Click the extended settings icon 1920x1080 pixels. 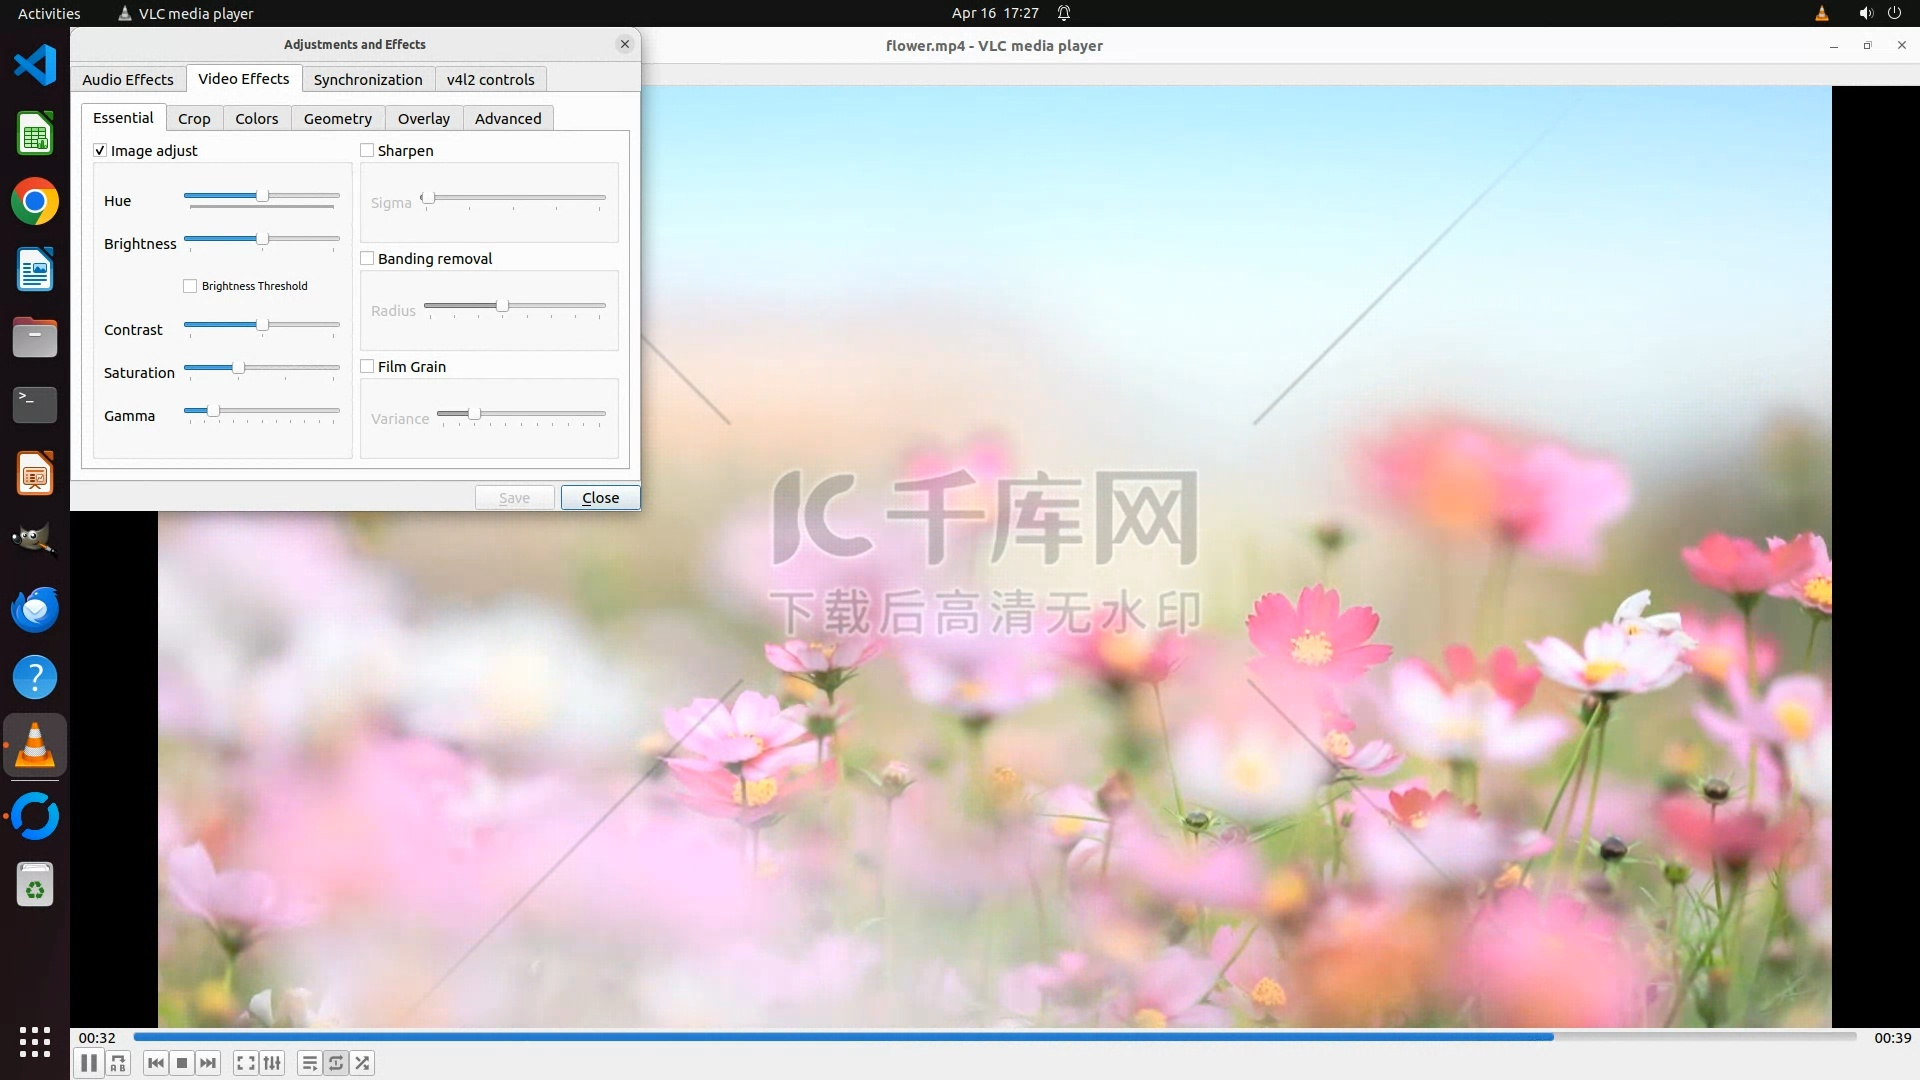[x=272, y=1063]
